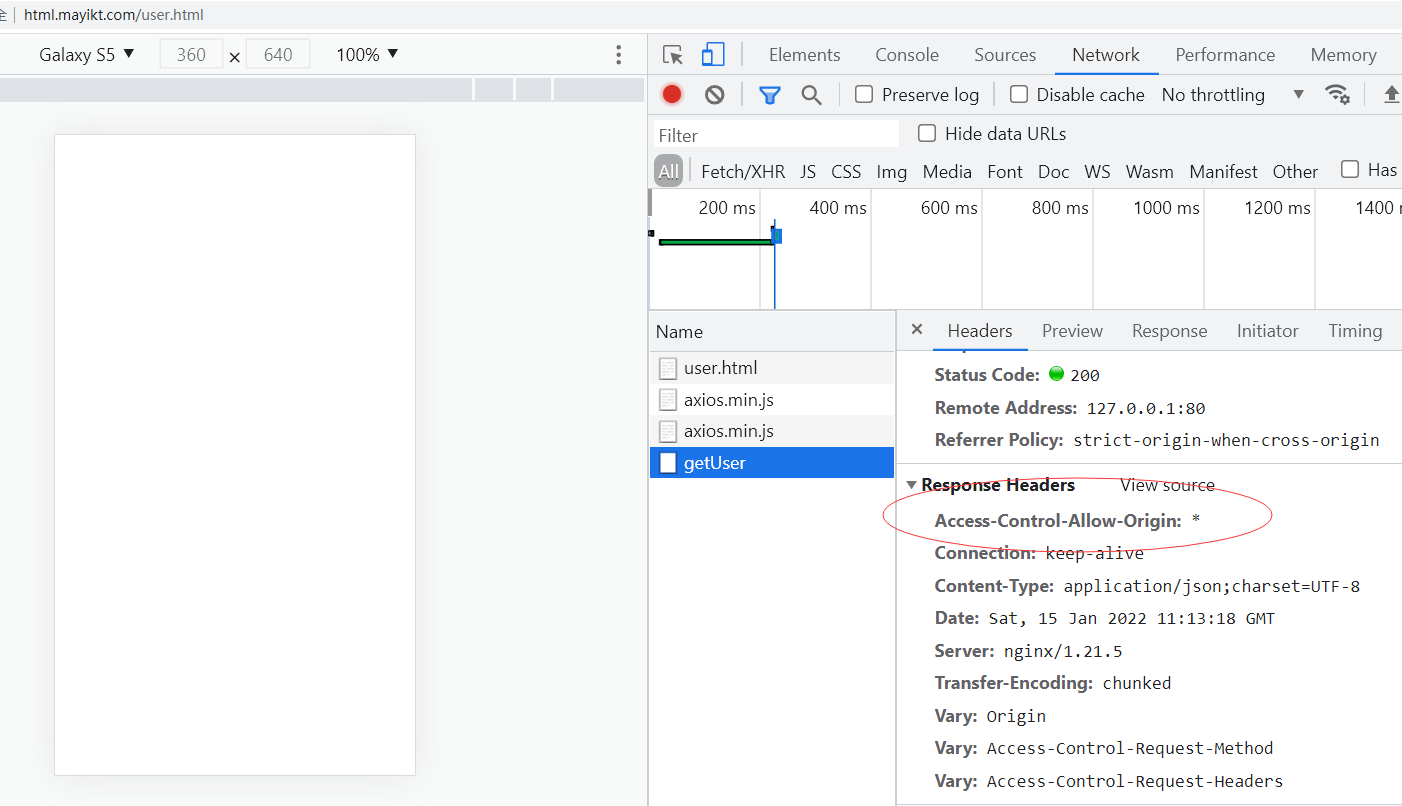This screenshot has height=806, width=1402.
Task: Open the Galaxy S5 device dropdown
Action: [87, 55]
